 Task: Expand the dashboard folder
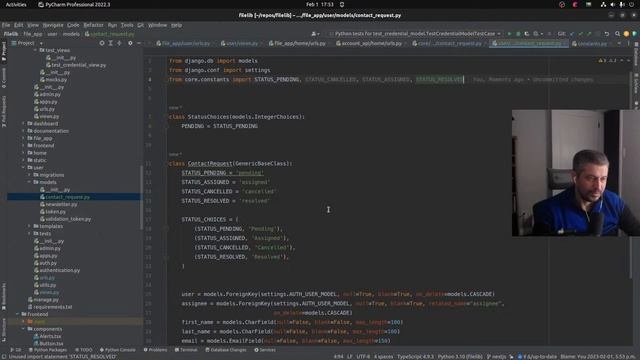[23, 124]
